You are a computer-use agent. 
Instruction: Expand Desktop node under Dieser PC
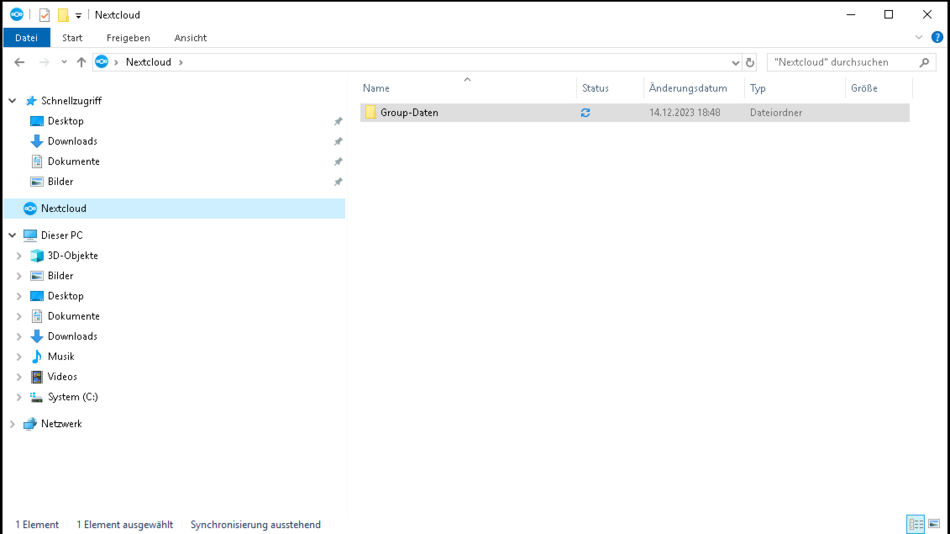click(x=19, y=296)
